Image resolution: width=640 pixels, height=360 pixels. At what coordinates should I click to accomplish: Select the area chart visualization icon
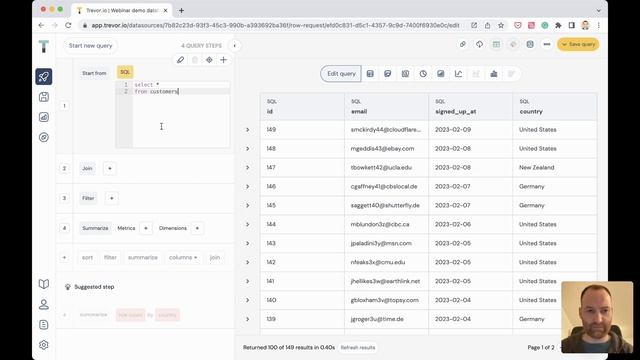click(x=440, y=74)
